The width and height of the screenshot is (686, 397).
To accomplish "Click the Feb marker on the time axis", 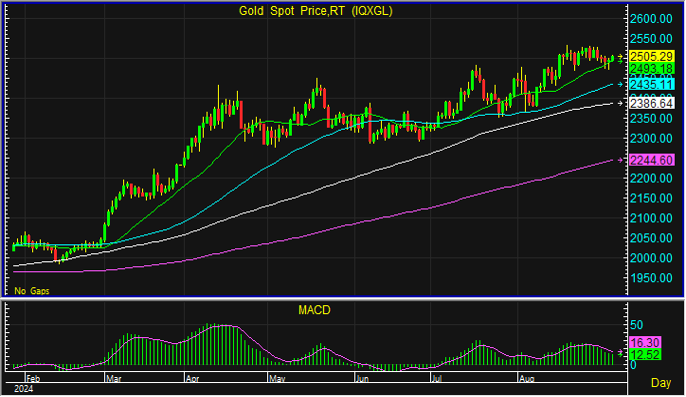I will point(33,378).
